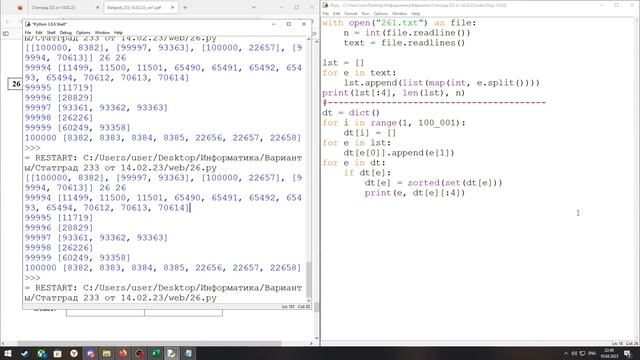Image resolution: width=640 pixels, height=360 pixels.
Task: Click the task number 26 box in PDF
Action: tap(16, 84)
